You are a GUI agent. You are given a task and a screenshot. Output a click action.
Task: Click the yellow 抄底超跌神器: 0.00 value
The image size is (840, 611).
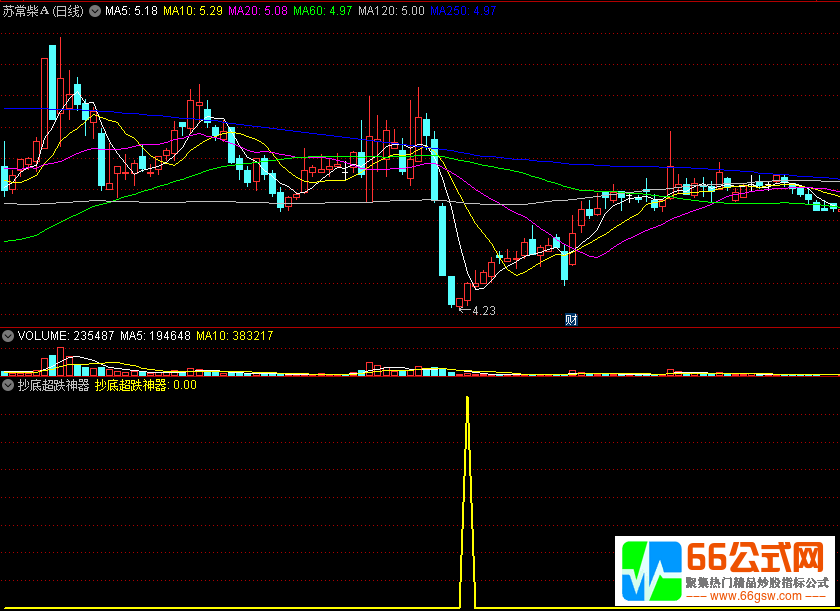pos(146,384)
